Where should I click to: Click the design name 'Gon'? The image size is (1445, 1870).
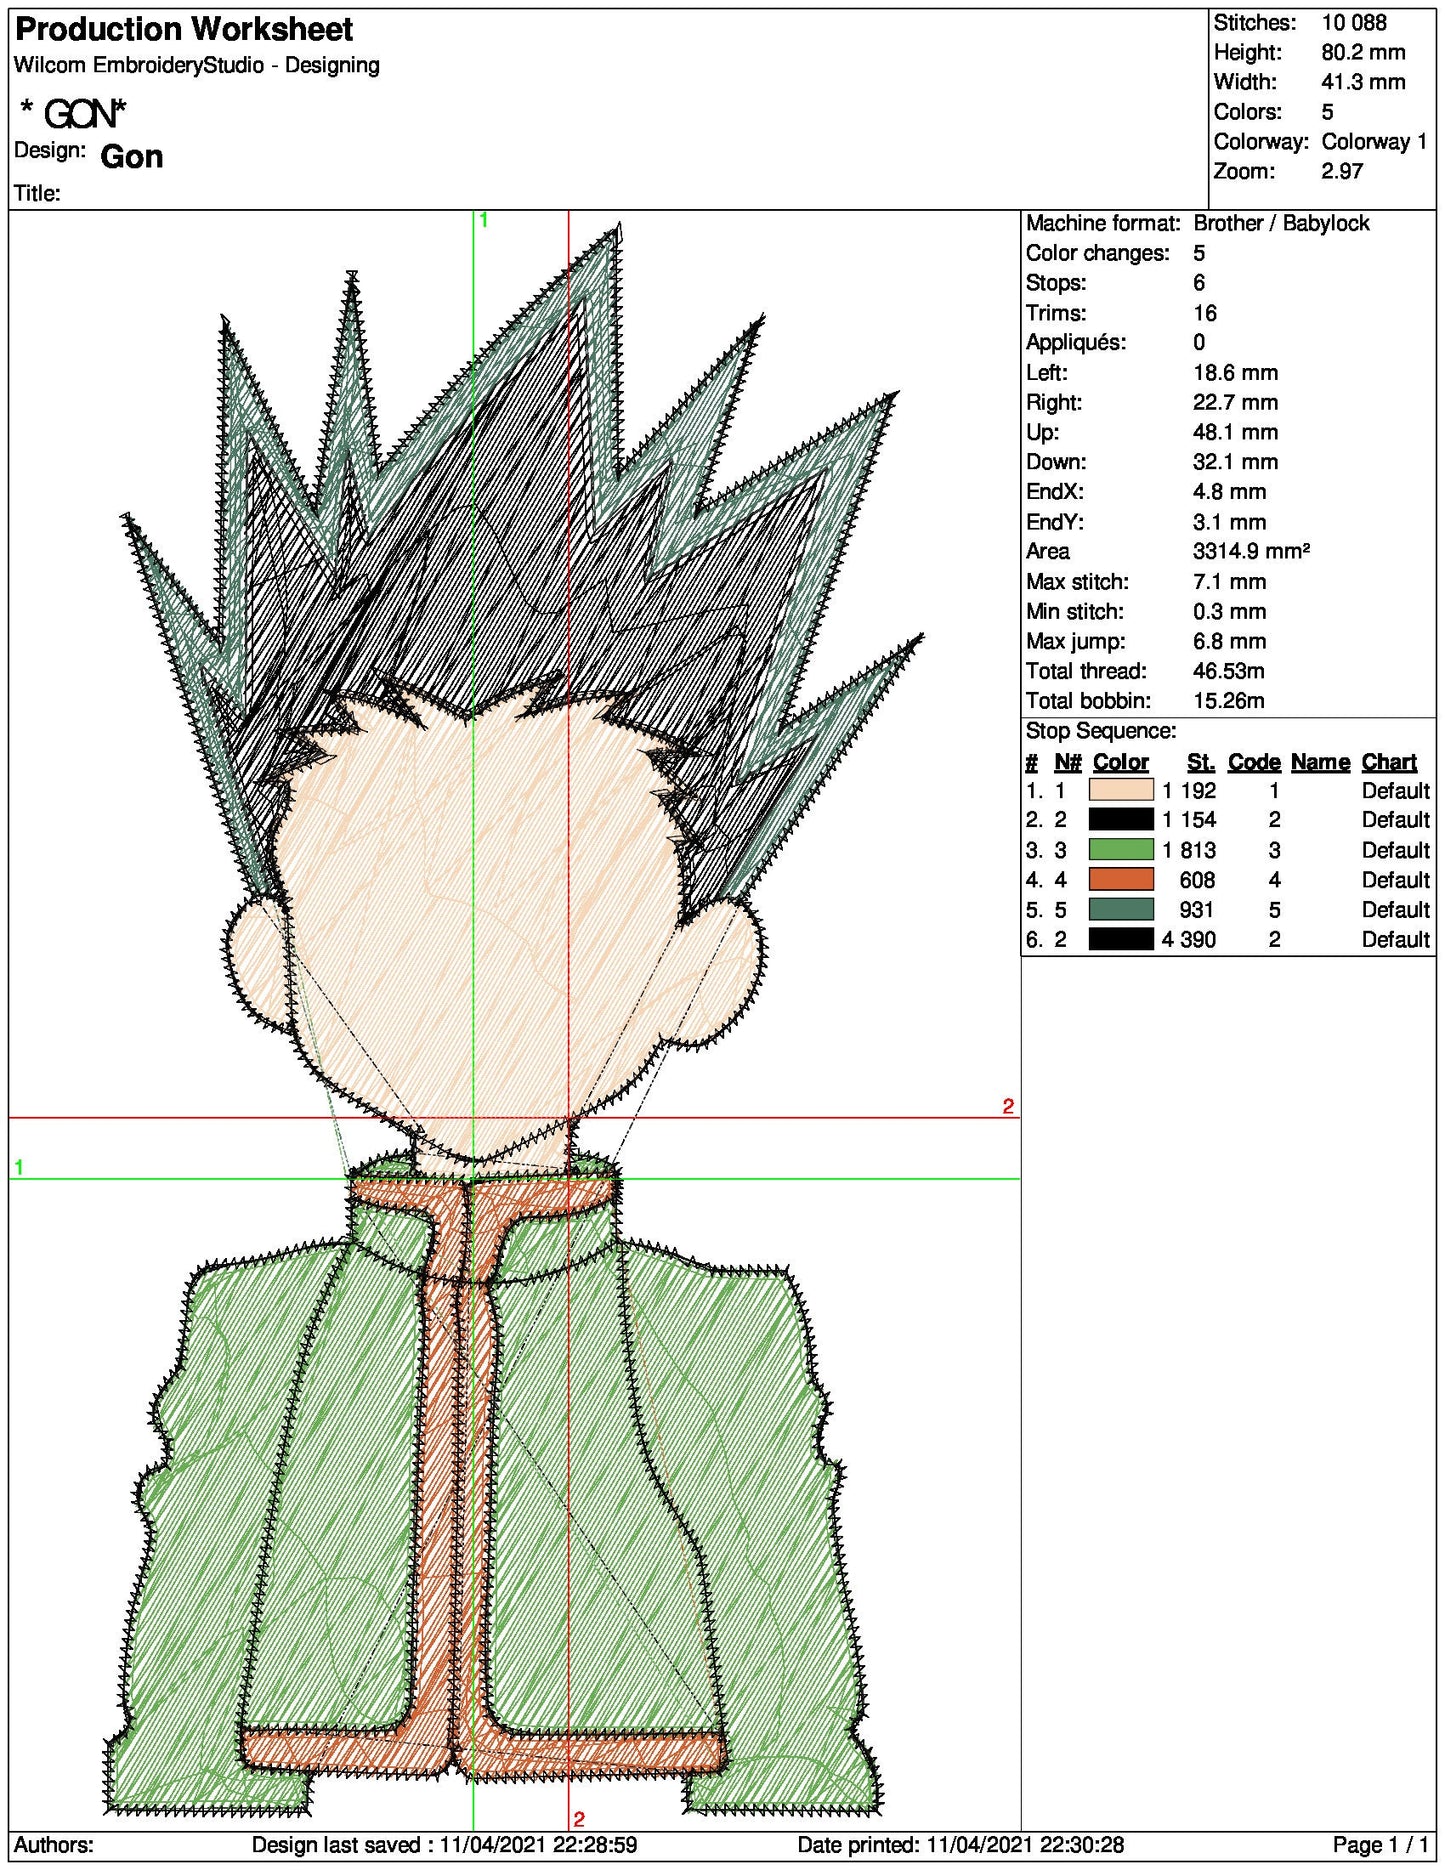pos(132,157)
